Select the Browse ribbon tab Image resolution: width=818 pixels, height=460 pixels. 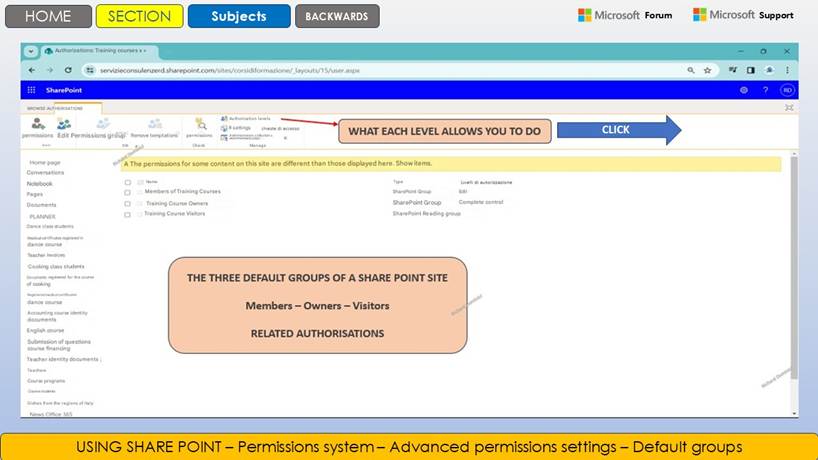click(36, 108)
